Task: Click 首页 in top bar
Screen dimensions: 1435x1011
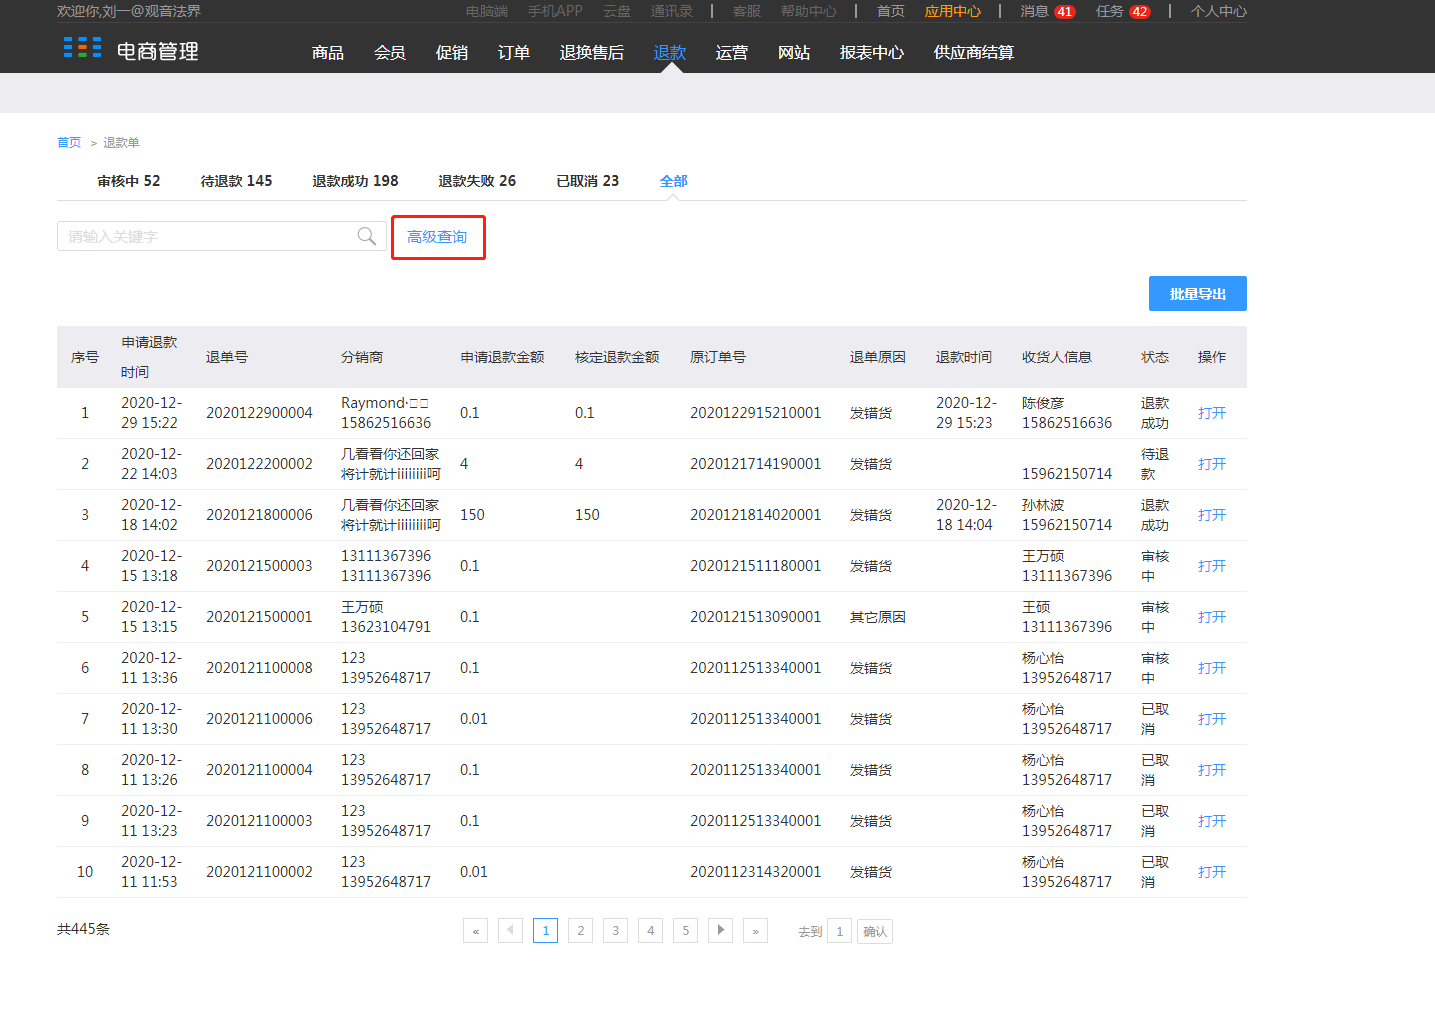Action: (891, 11)
